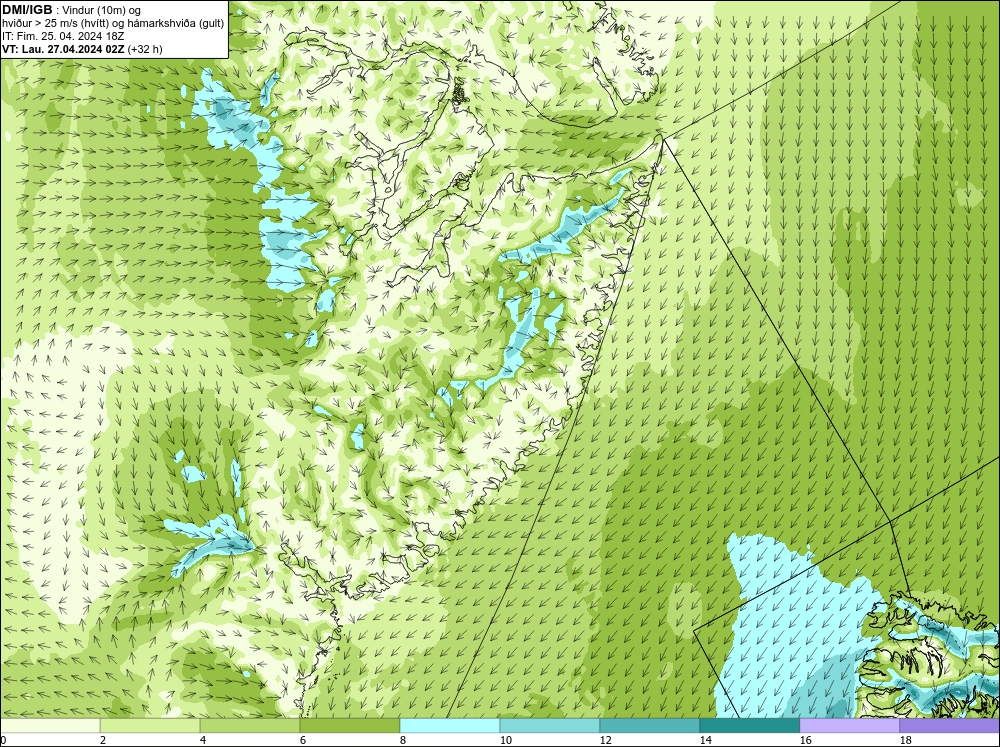Click the 8–10 m/s light cyan swatch

(x=450, y=726)
